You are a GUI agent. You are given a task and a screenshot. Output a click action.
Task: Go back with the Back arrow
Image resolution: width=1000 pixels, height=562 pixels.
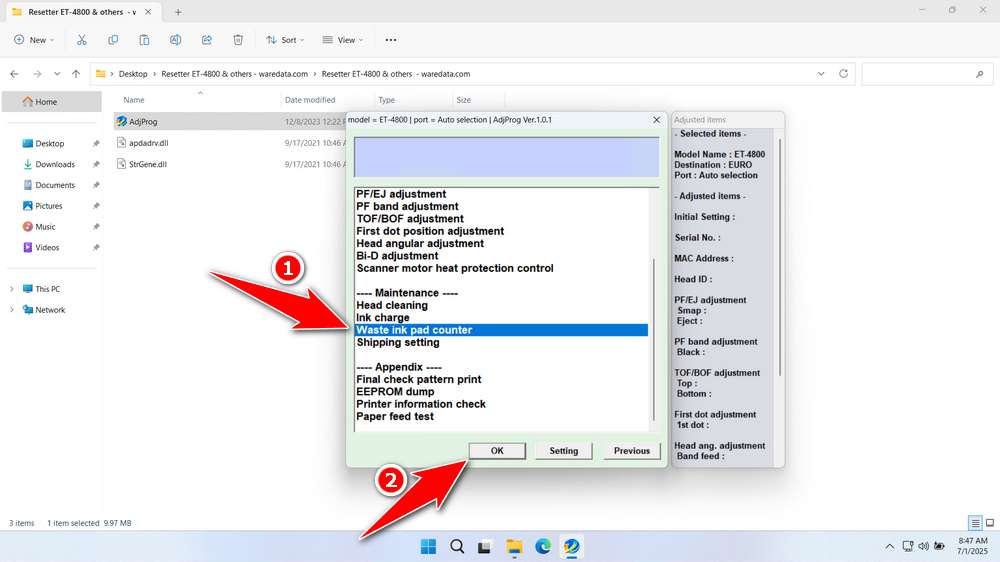[14, 74]
